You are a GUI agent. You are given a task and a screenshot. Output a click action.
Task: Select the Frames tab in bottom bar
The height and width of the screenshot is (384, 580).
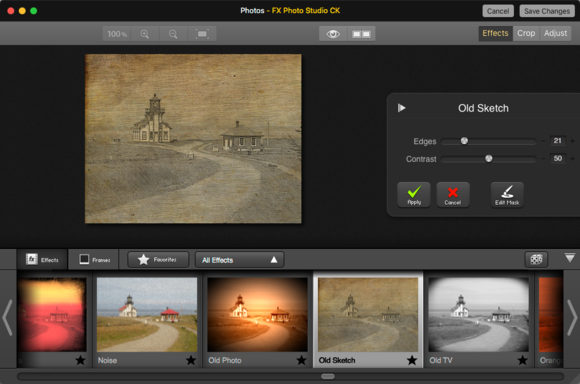click(94, 259)
